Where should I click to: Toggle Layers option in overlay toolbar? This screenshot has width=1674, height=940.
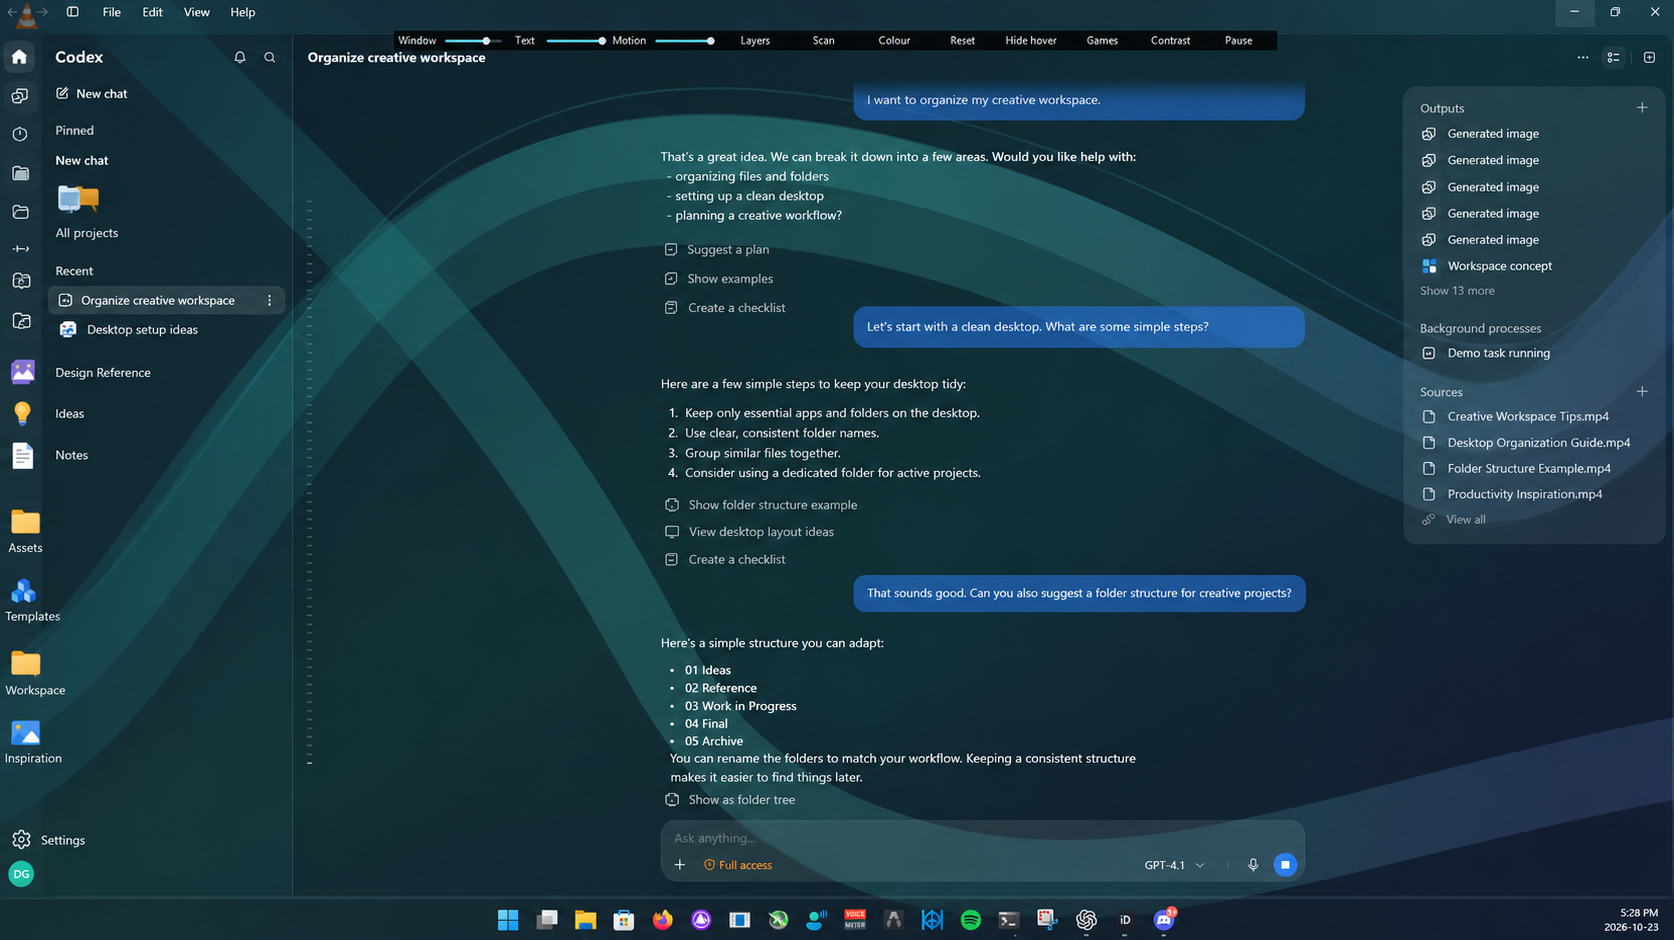(755, 41)
